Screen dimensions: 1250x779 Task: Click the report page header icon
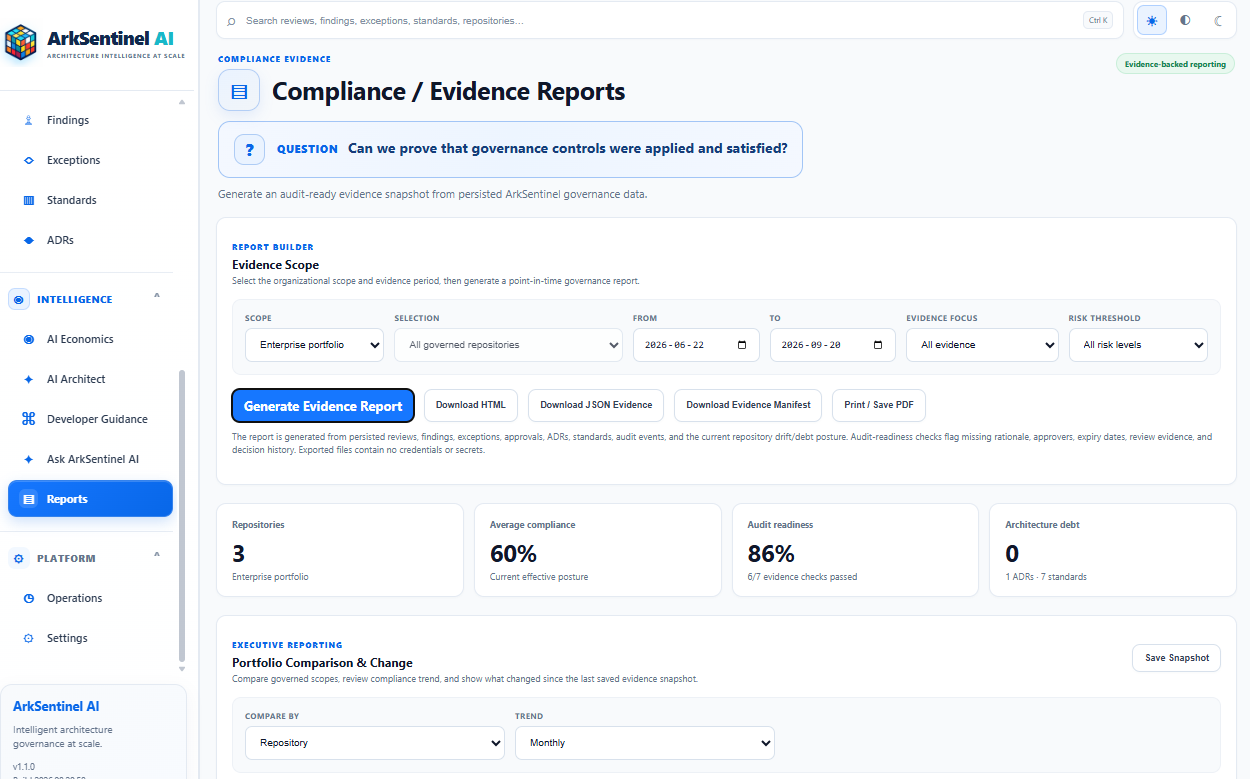[239, 91]
